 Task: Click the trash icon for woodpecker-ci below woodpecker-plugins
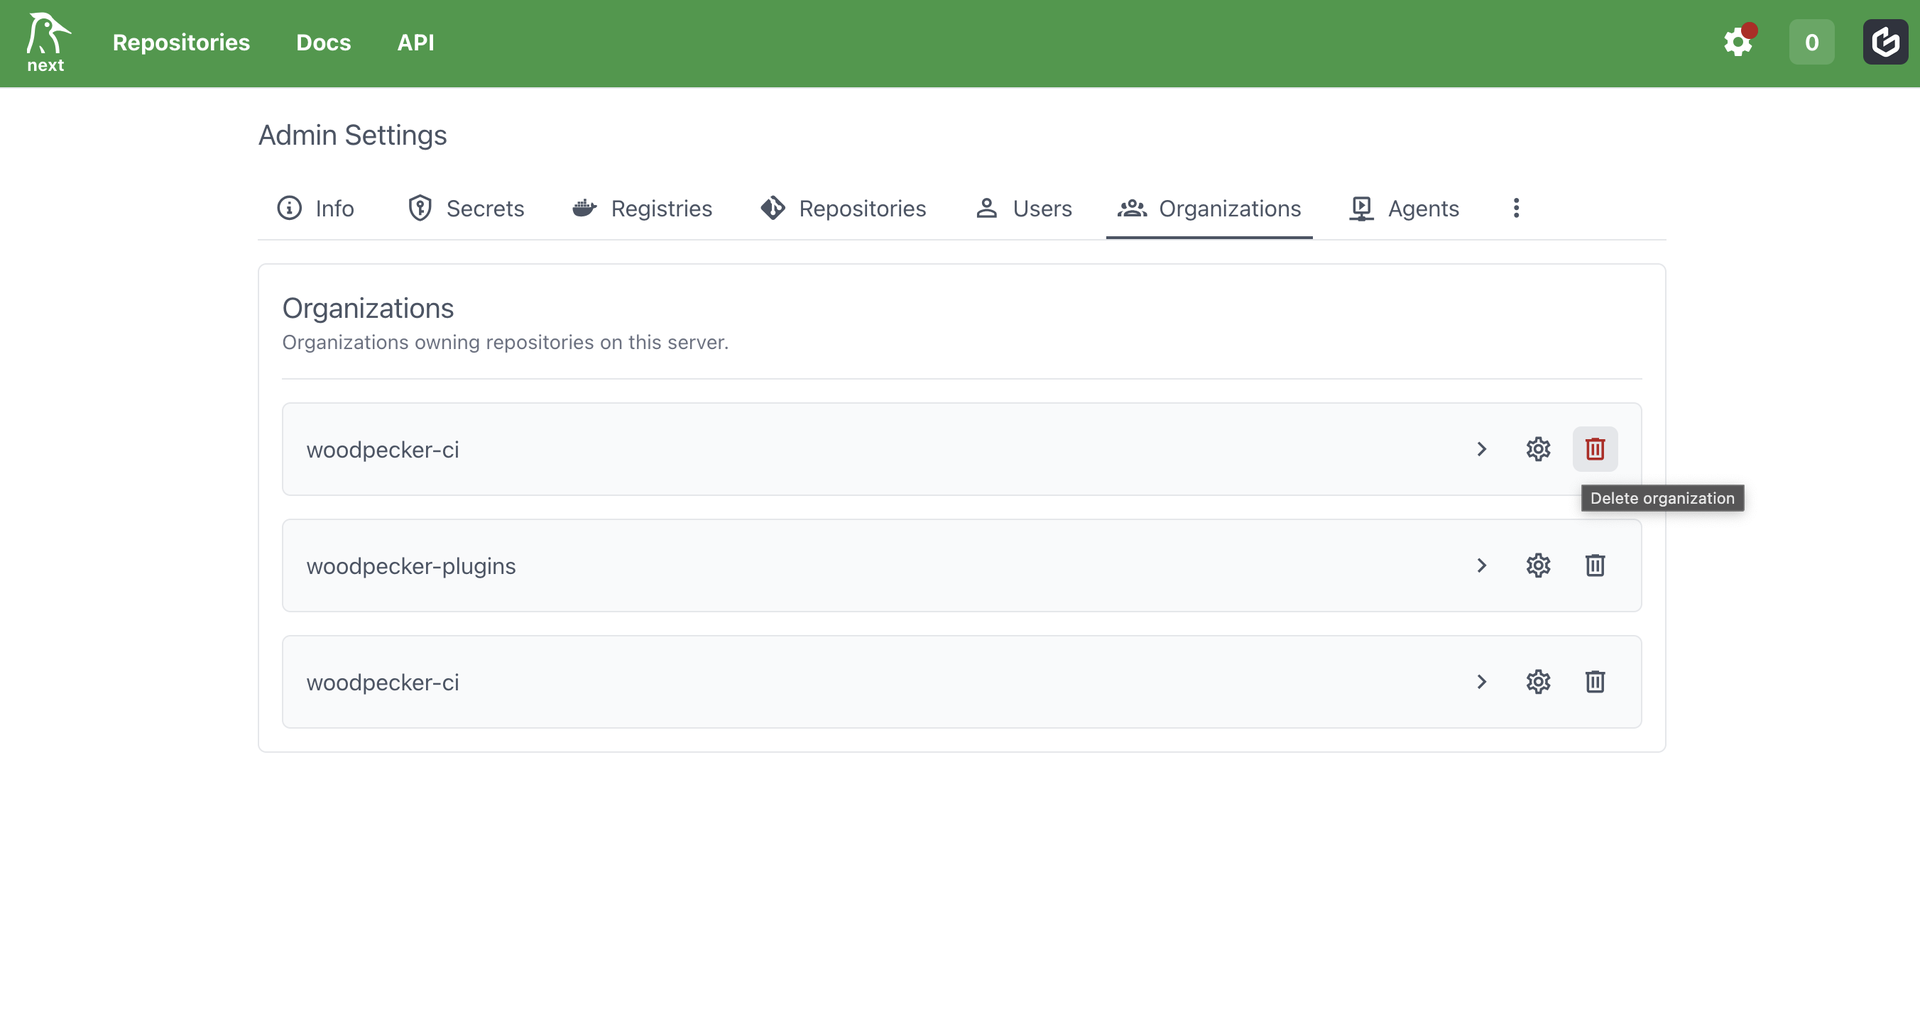tap(1595, 682)
